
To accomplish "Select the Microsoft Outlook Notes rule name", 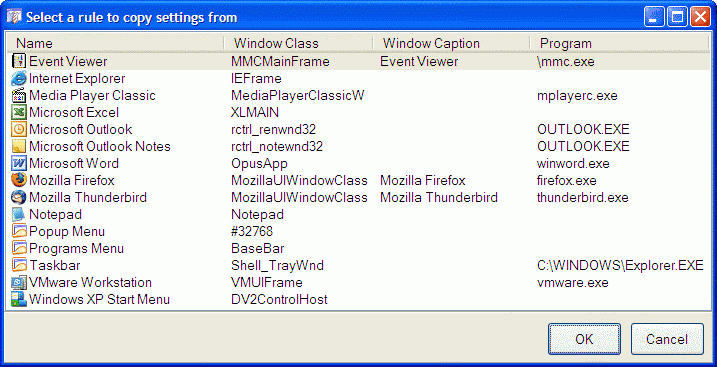I will 100,146.
